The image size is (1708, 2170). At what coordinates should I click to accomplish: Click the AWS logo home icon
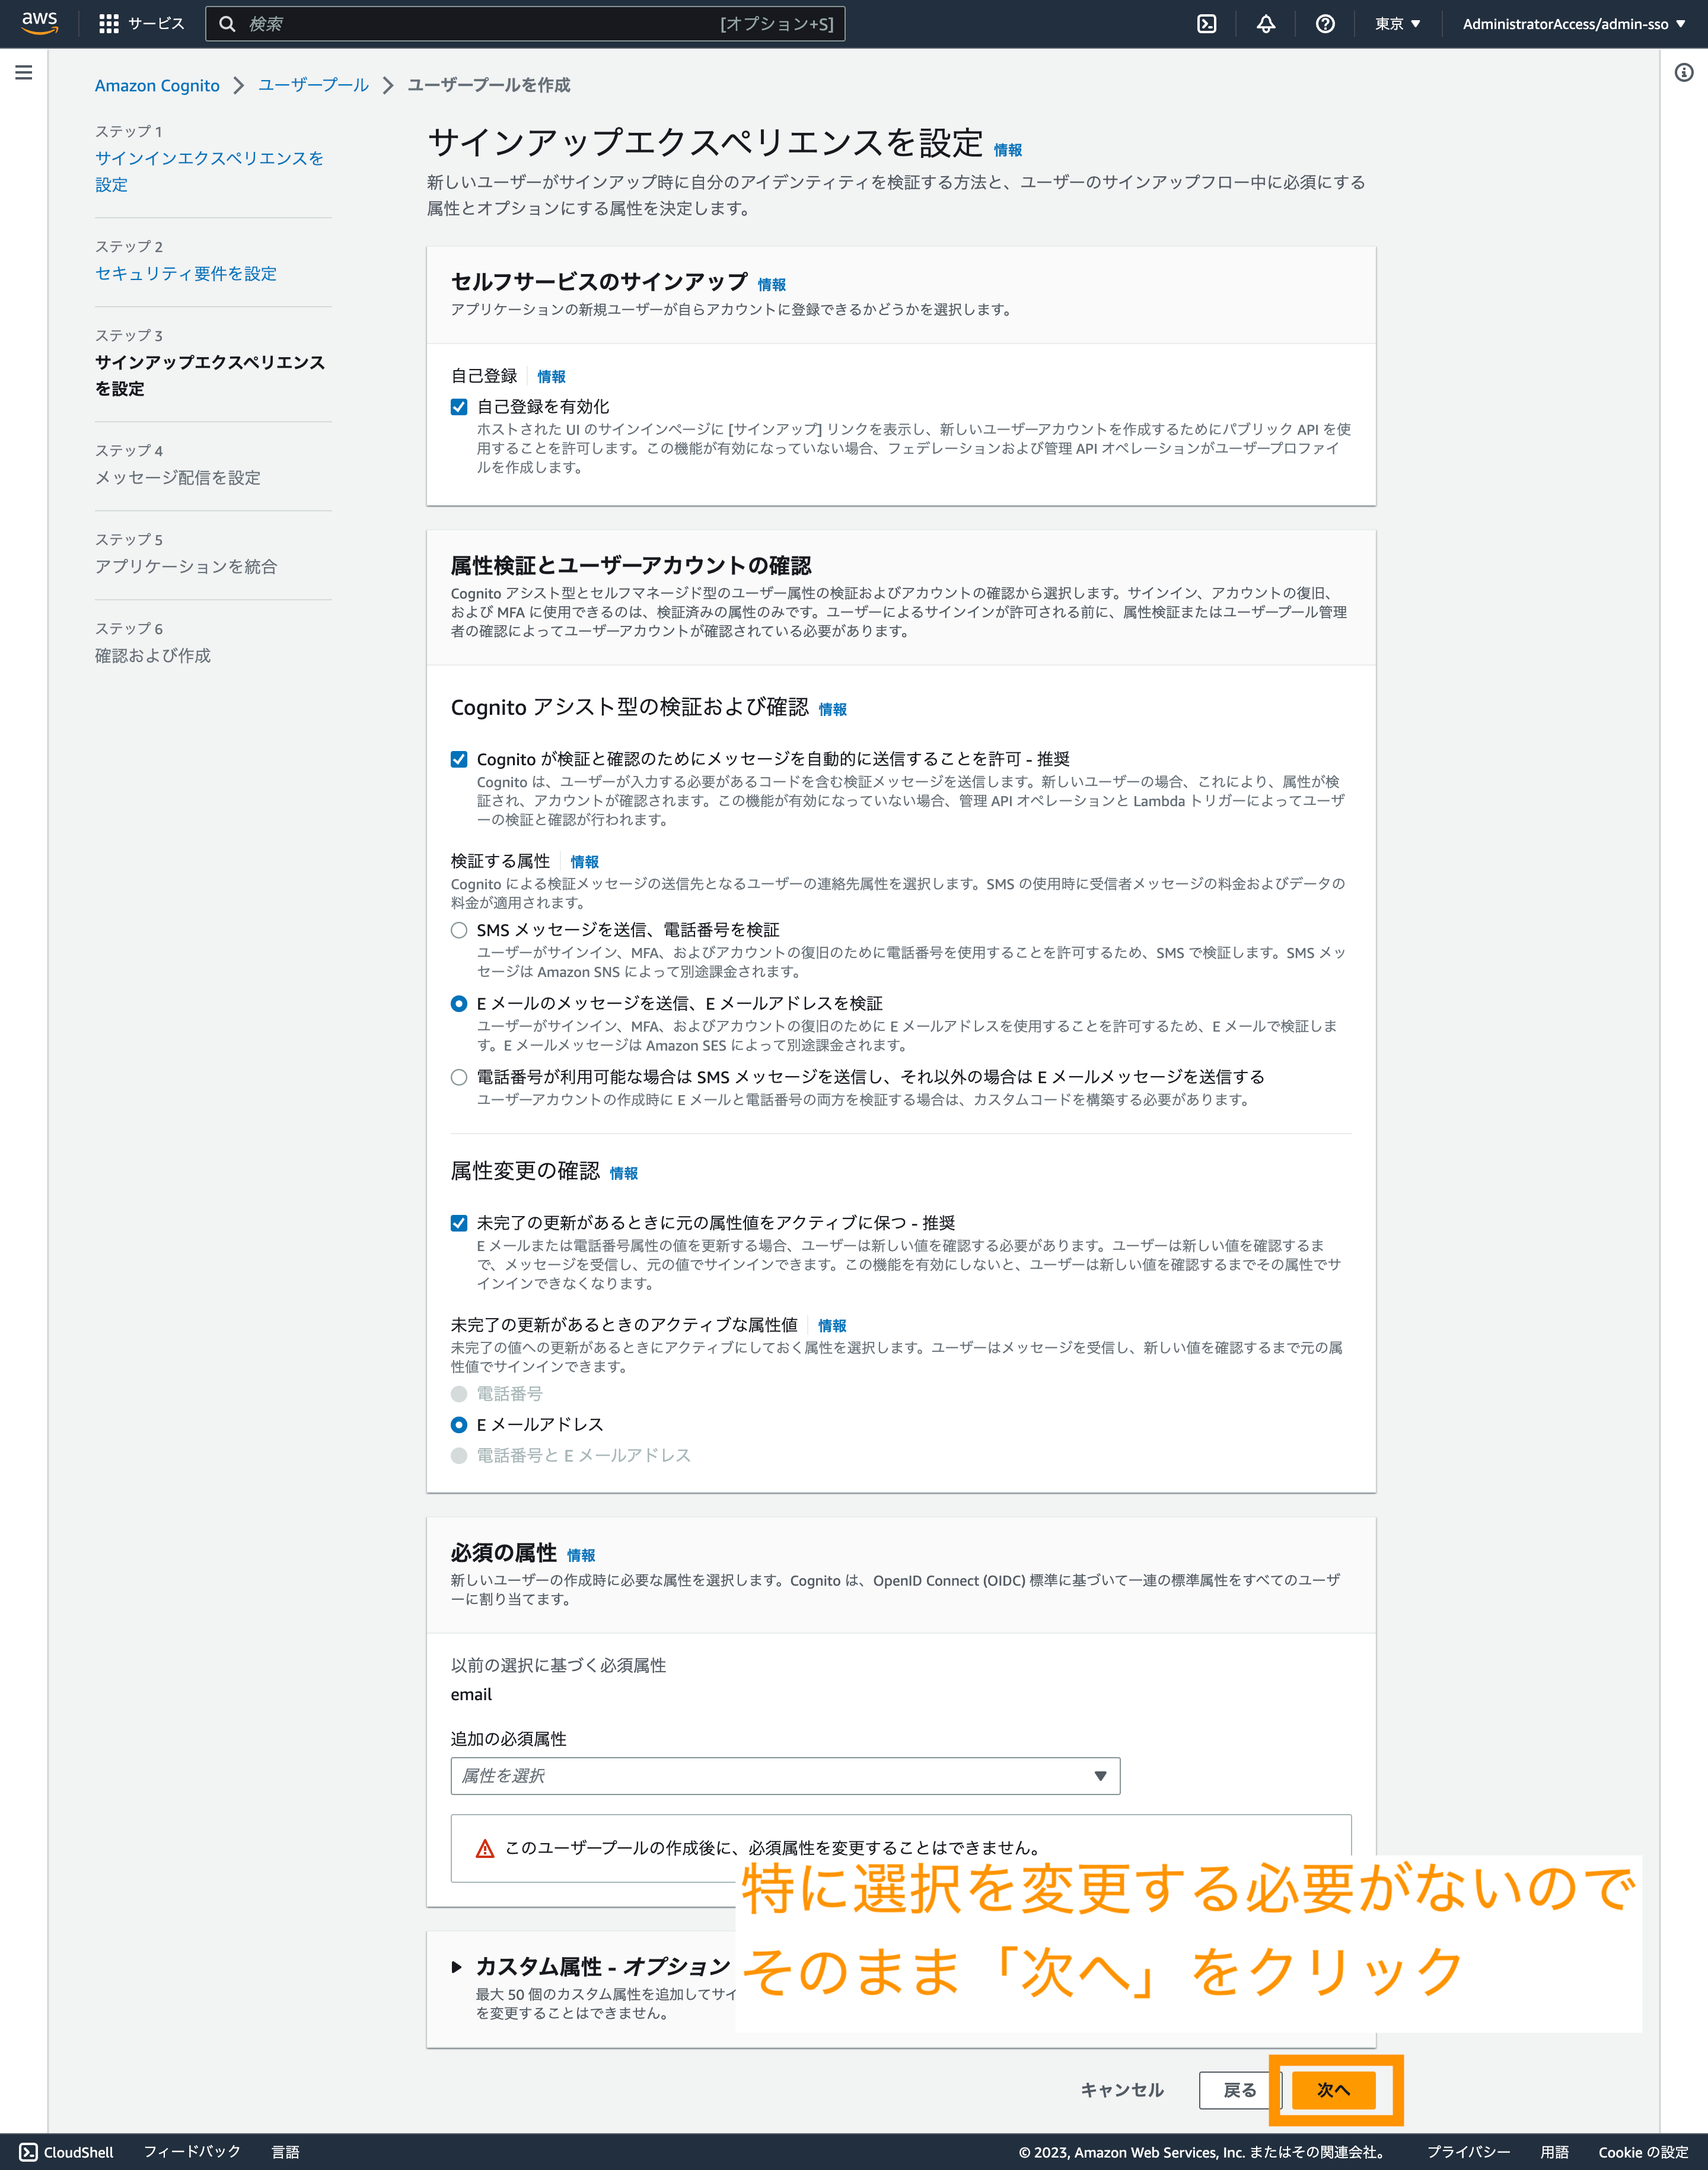coord(39,23)
